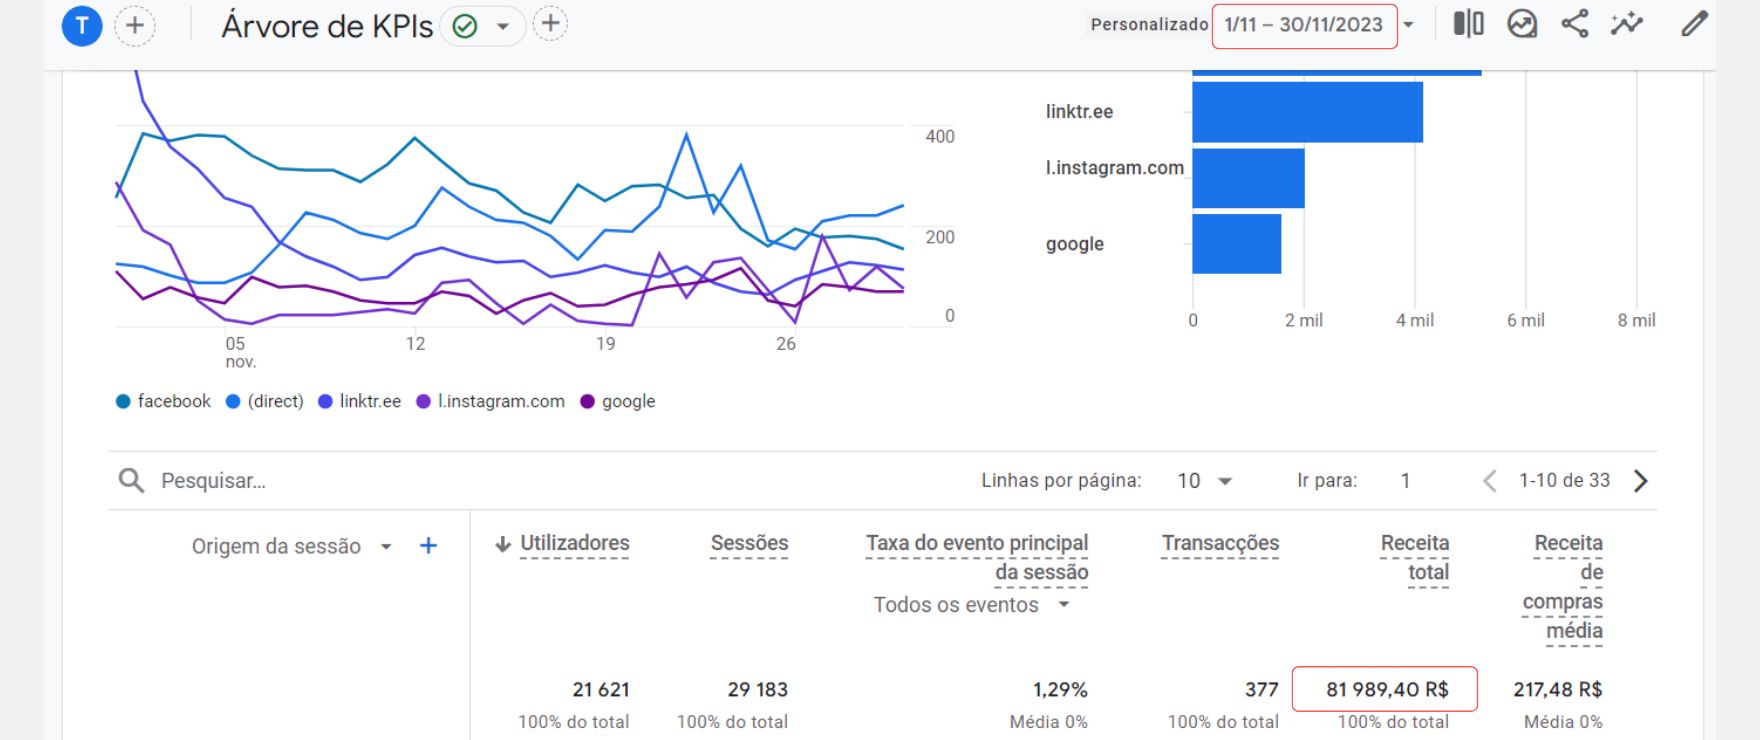Go to next page of results
This screenshot has width=1760, height=740.
pos(1640,481)
